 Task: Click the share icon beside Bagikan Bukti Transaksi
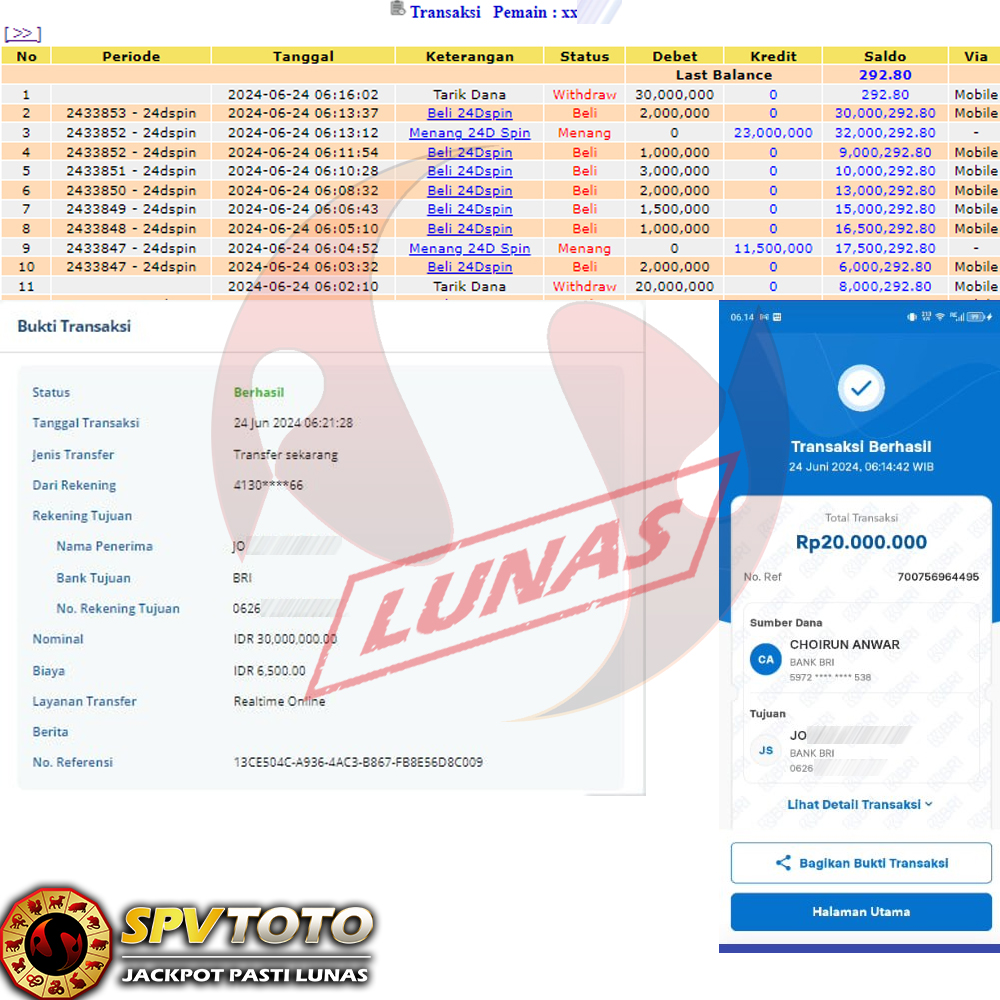click(783, 863)
